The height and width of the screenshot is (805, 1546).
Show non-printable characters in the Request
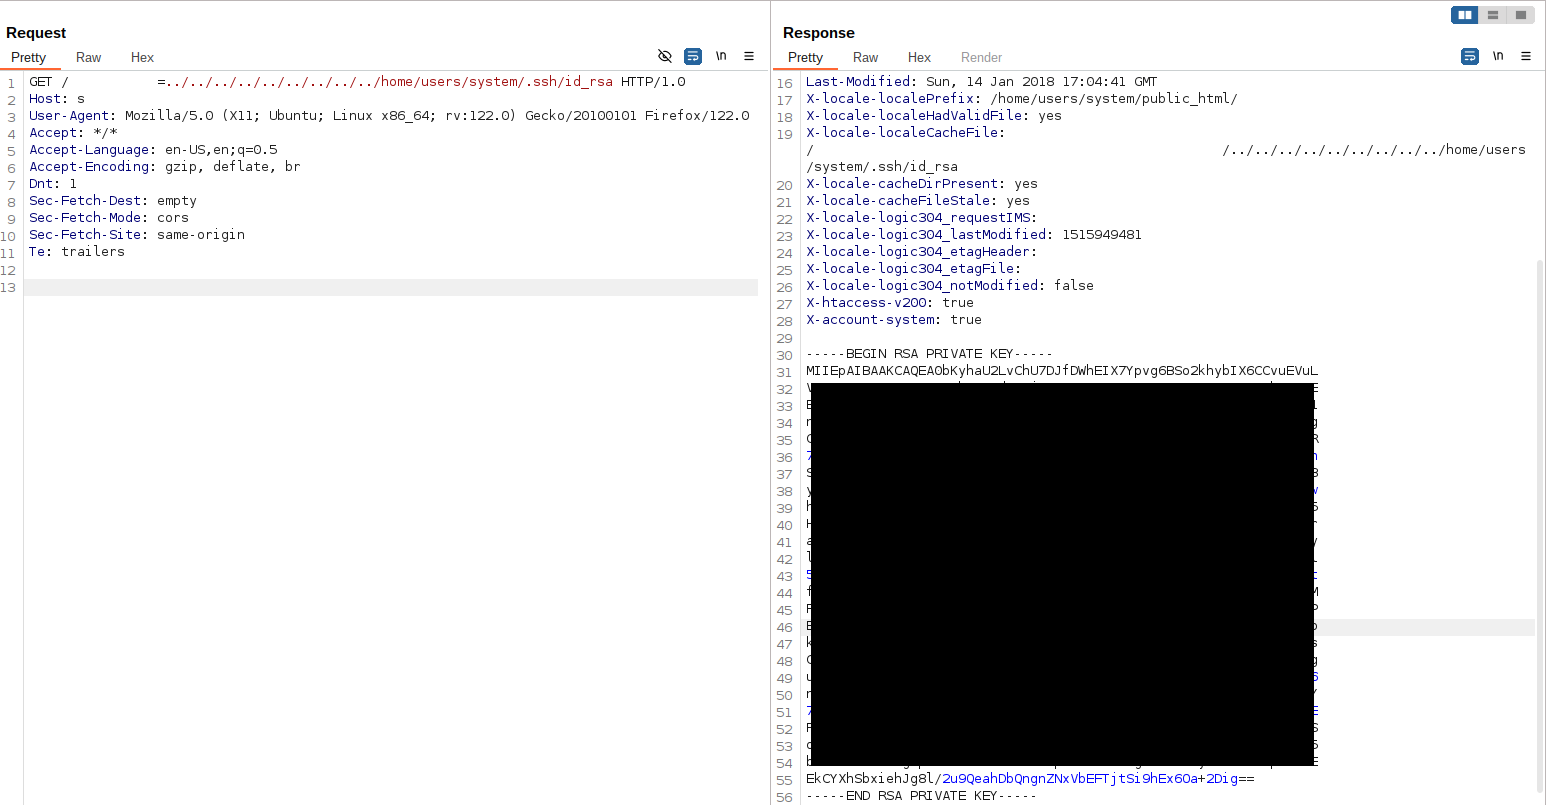pos(721,56)
